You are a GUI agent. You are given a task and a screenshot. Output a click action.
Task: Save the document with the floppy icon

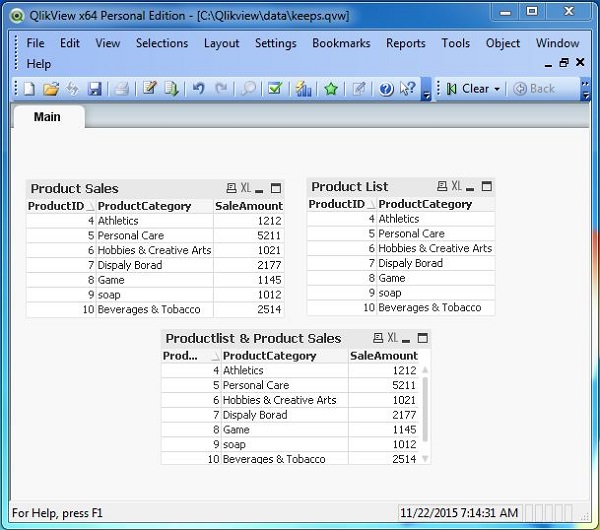click(94, 89)
